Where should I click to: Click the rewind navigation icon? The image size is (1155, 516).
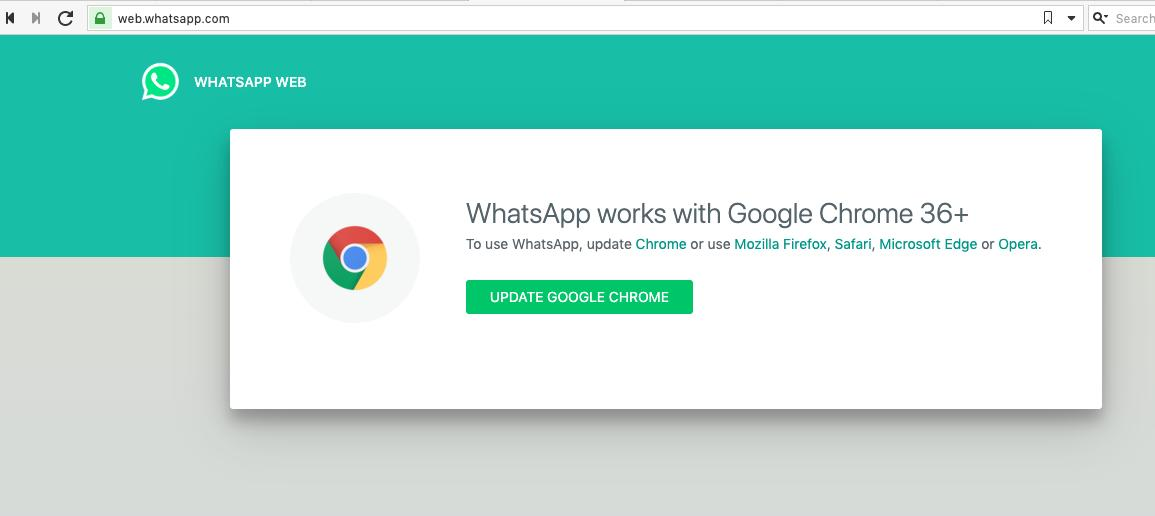(x=10, y=18)
